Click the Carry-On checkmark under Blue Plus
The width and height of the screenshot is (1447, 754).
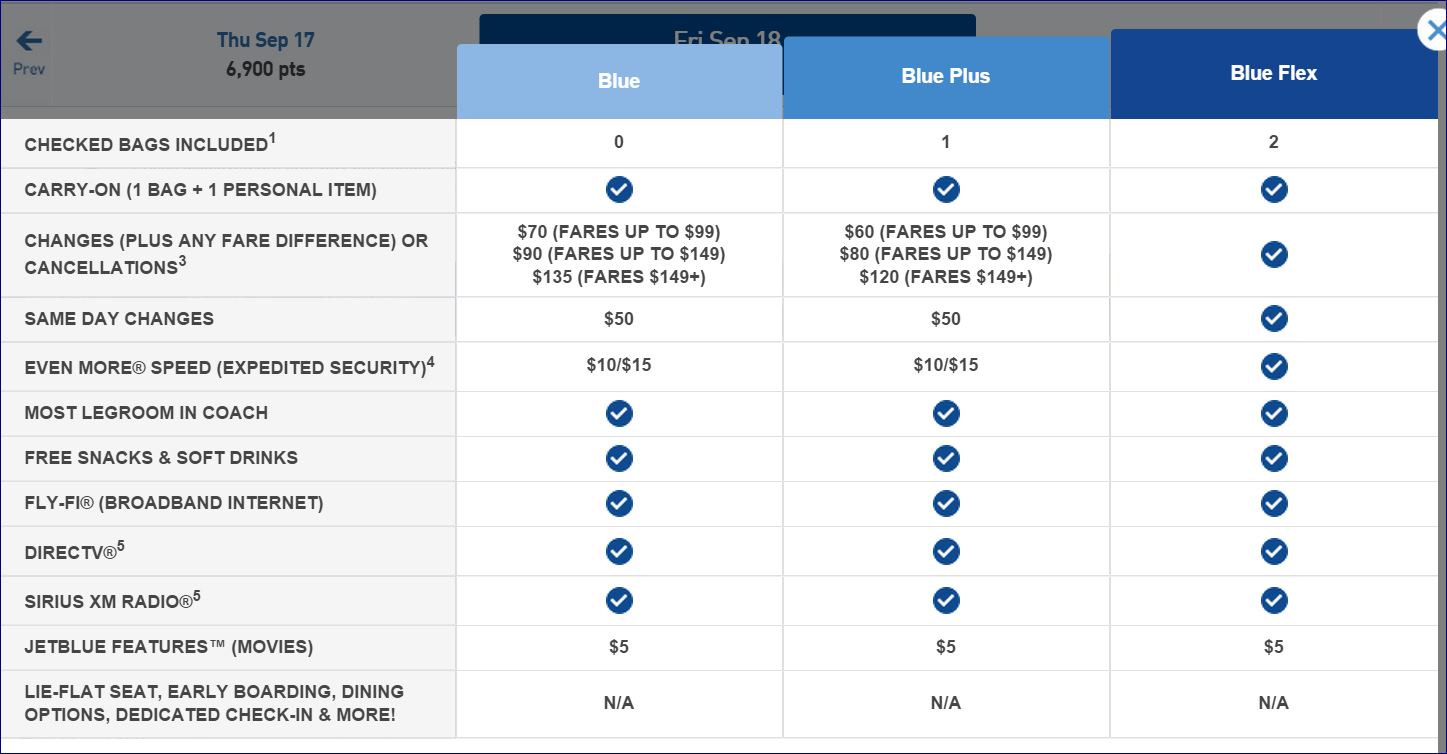coord(945,189)
